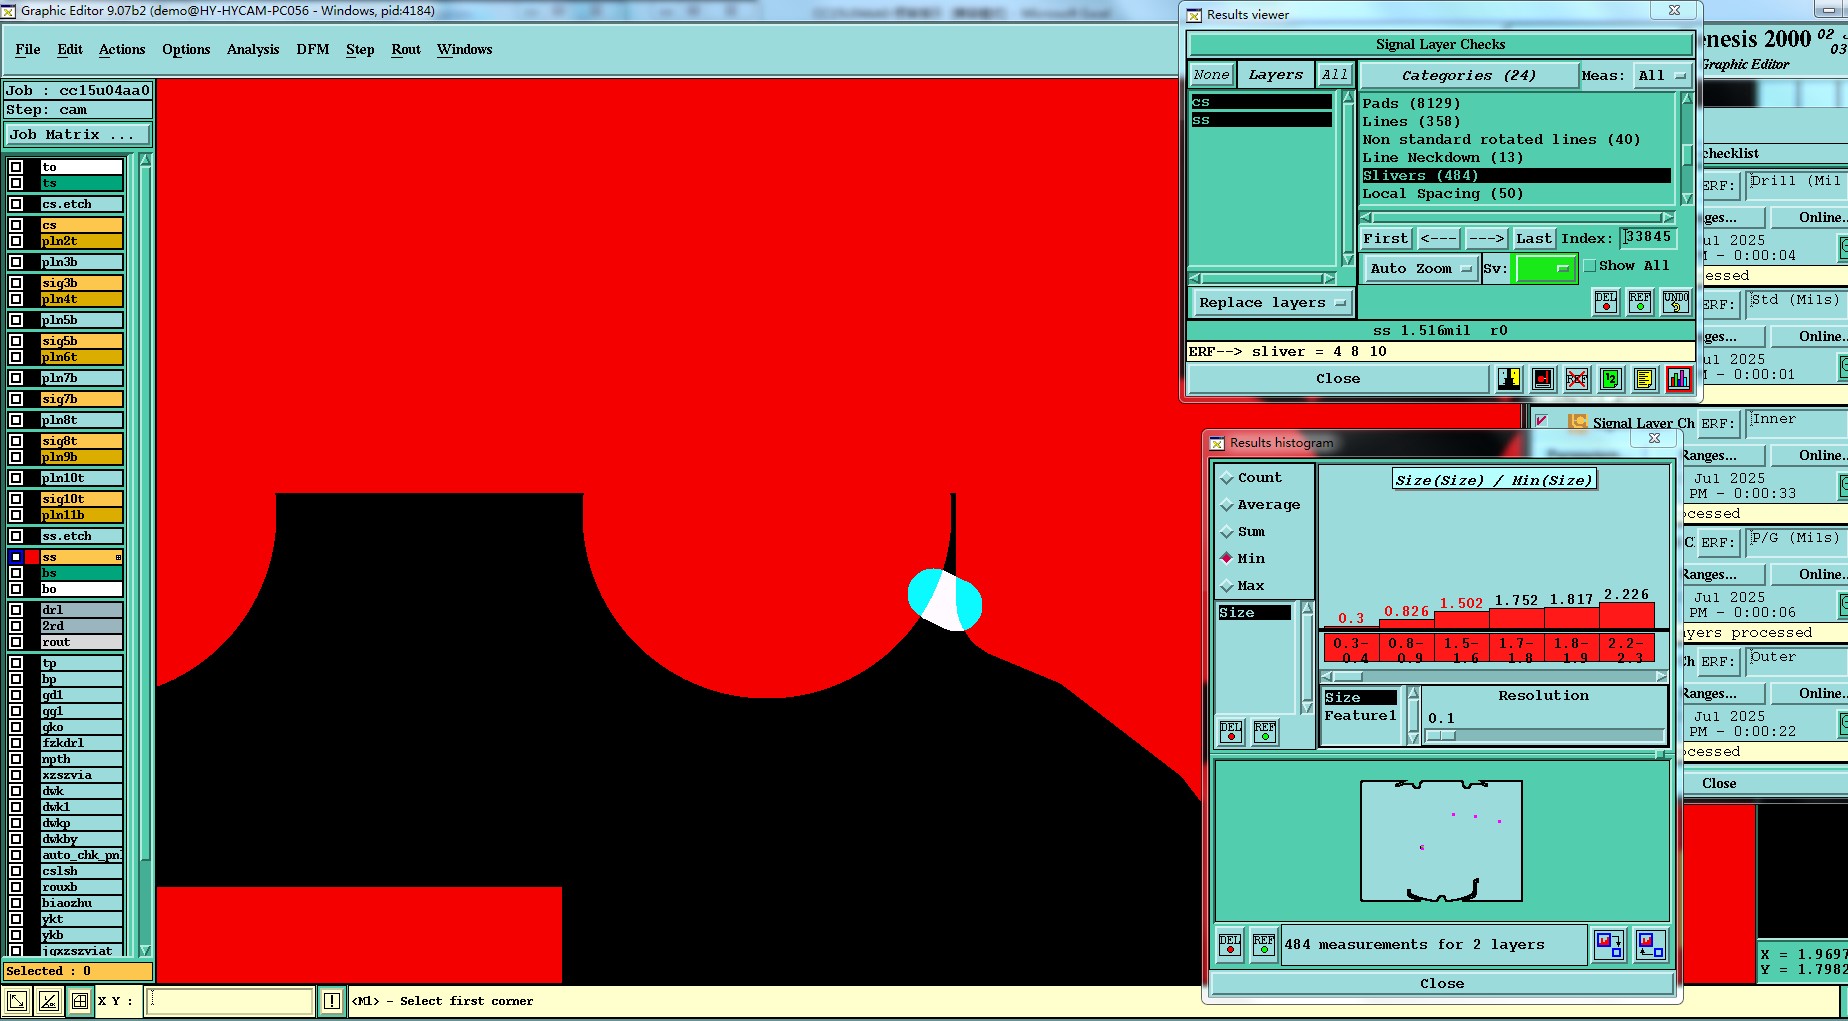
Task: Click the green '12' page icon
Action: tap(1611, 379)
